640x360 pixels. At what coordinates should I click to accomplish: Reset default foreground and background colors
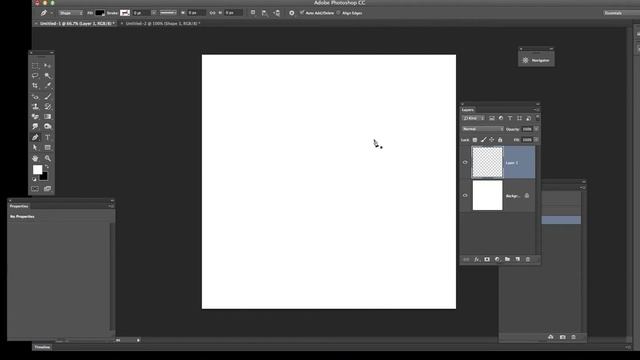pos(34,179)
